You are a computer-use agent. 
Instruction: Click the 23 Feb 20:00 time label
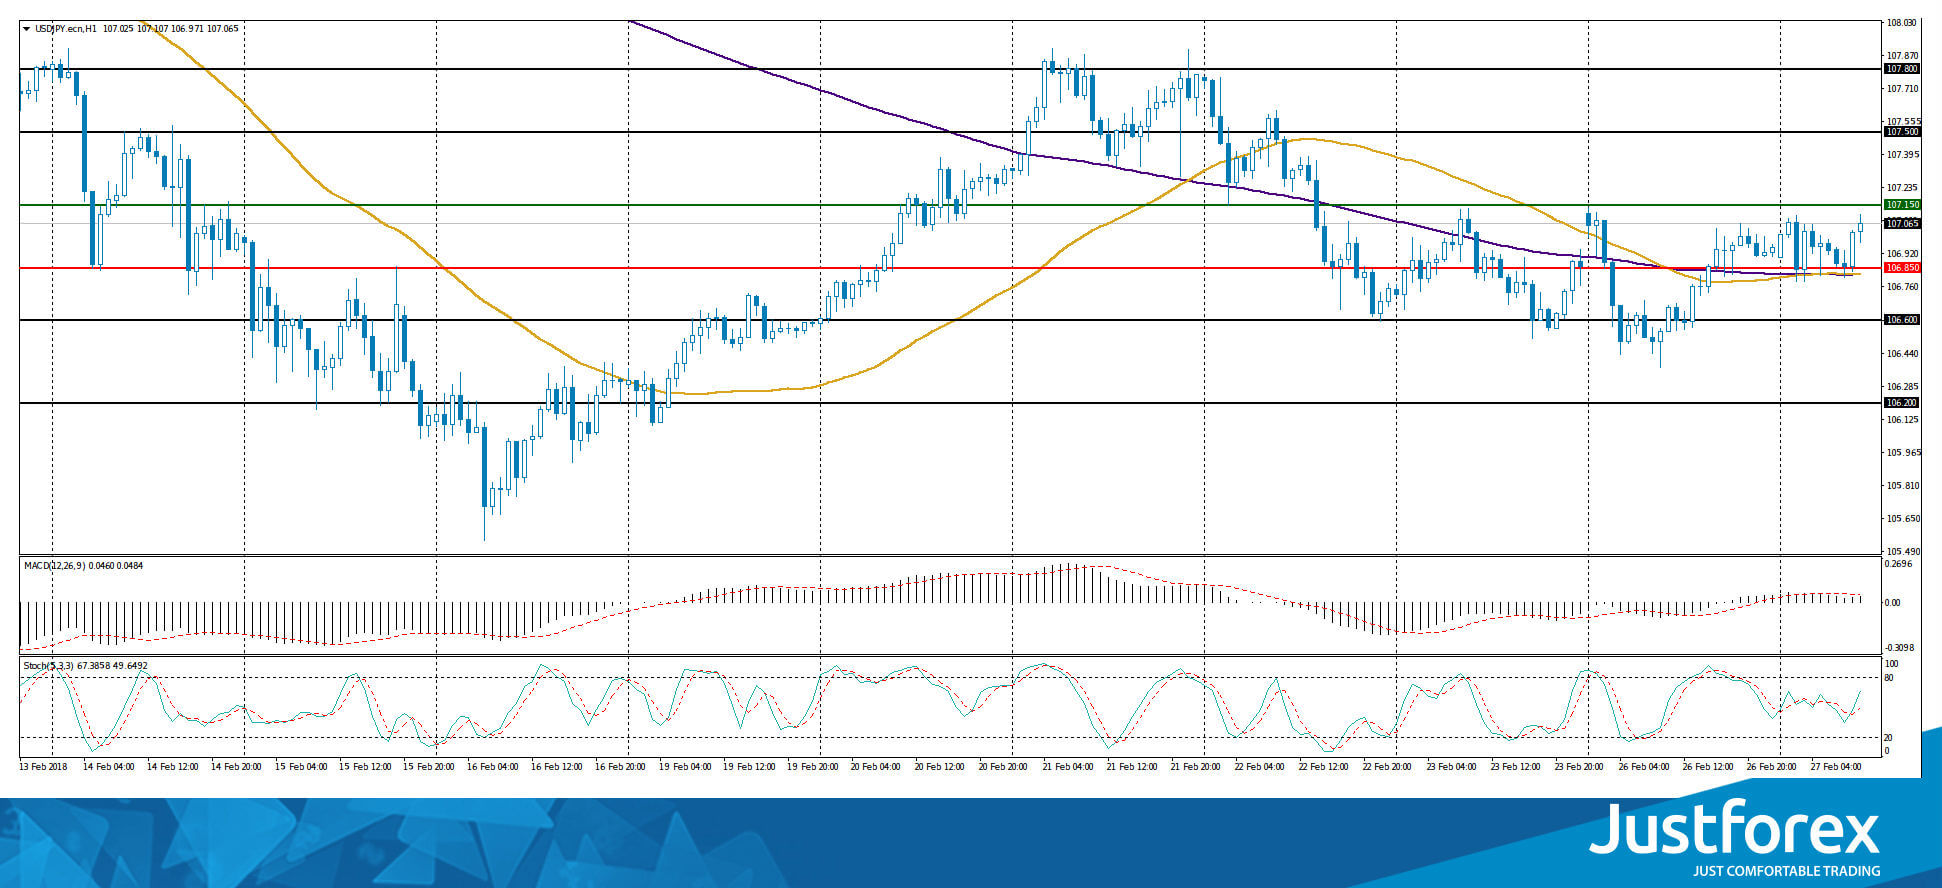point(1580,767)
